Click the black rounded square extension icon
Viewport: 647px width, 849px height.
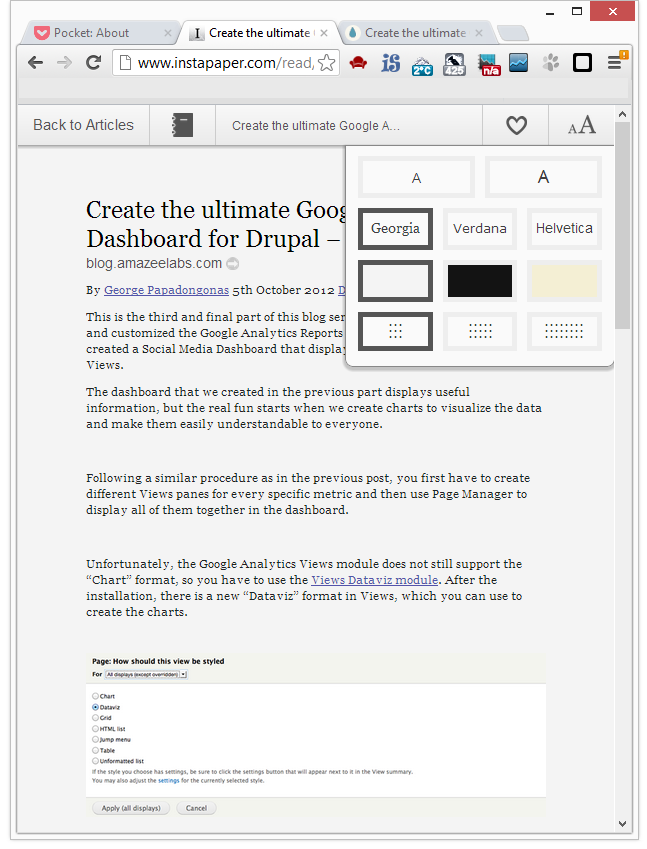583,63
